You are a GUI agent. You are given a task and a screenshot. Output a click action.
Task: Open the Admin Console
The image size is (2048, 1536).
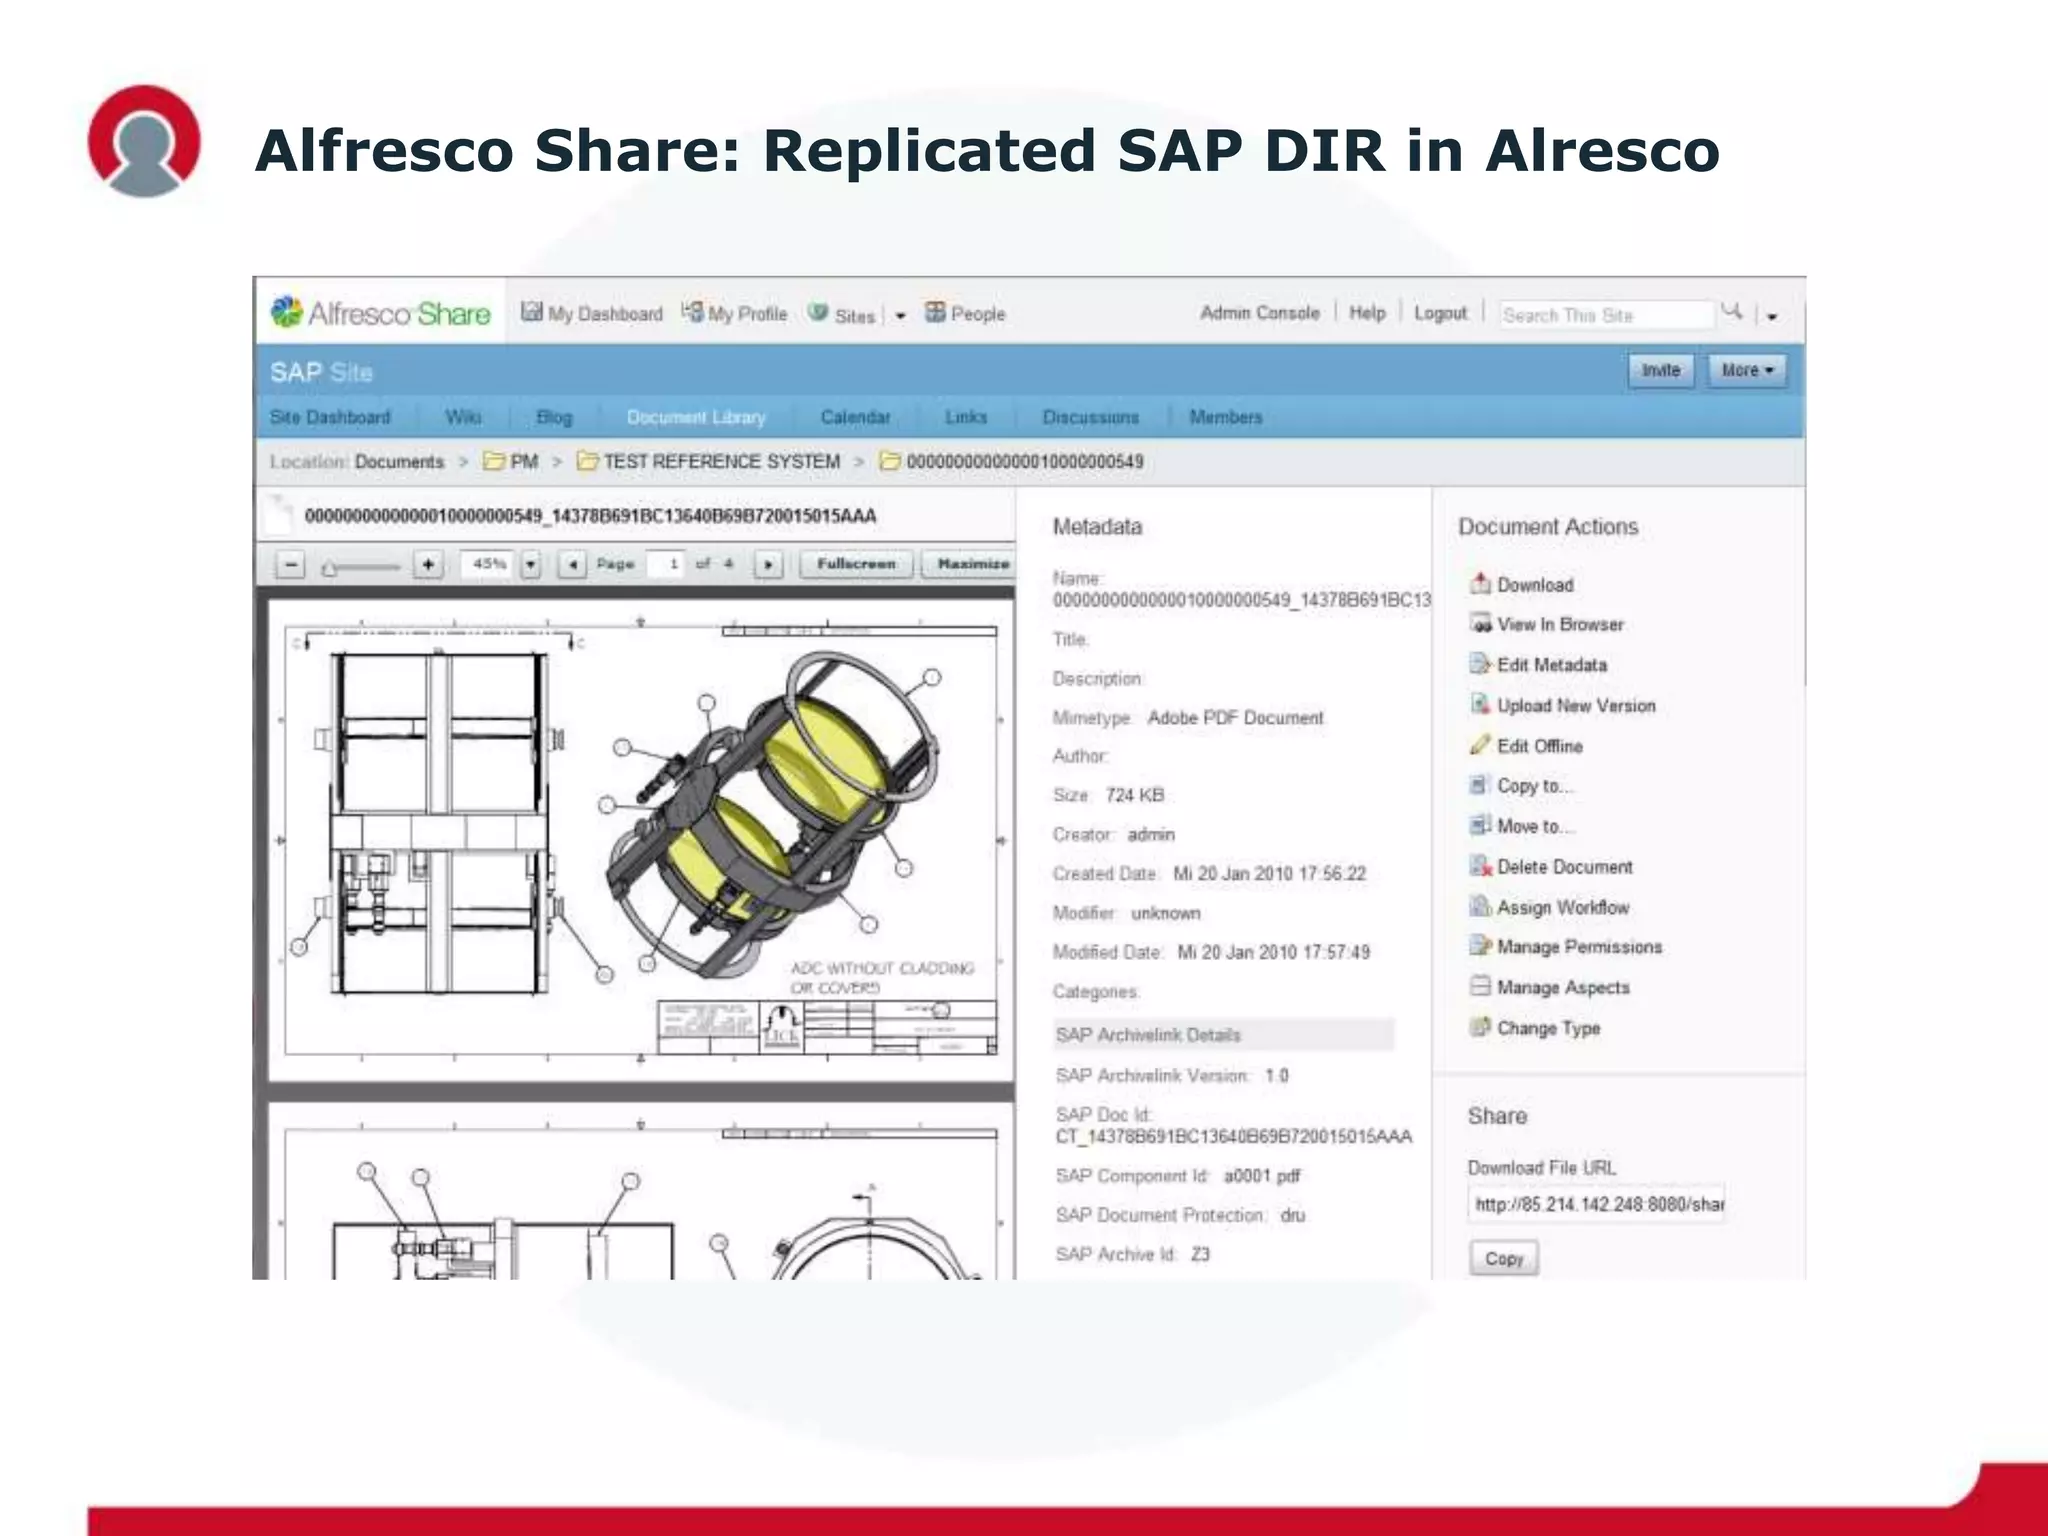pyautogui.click(x=1260, y=313)
